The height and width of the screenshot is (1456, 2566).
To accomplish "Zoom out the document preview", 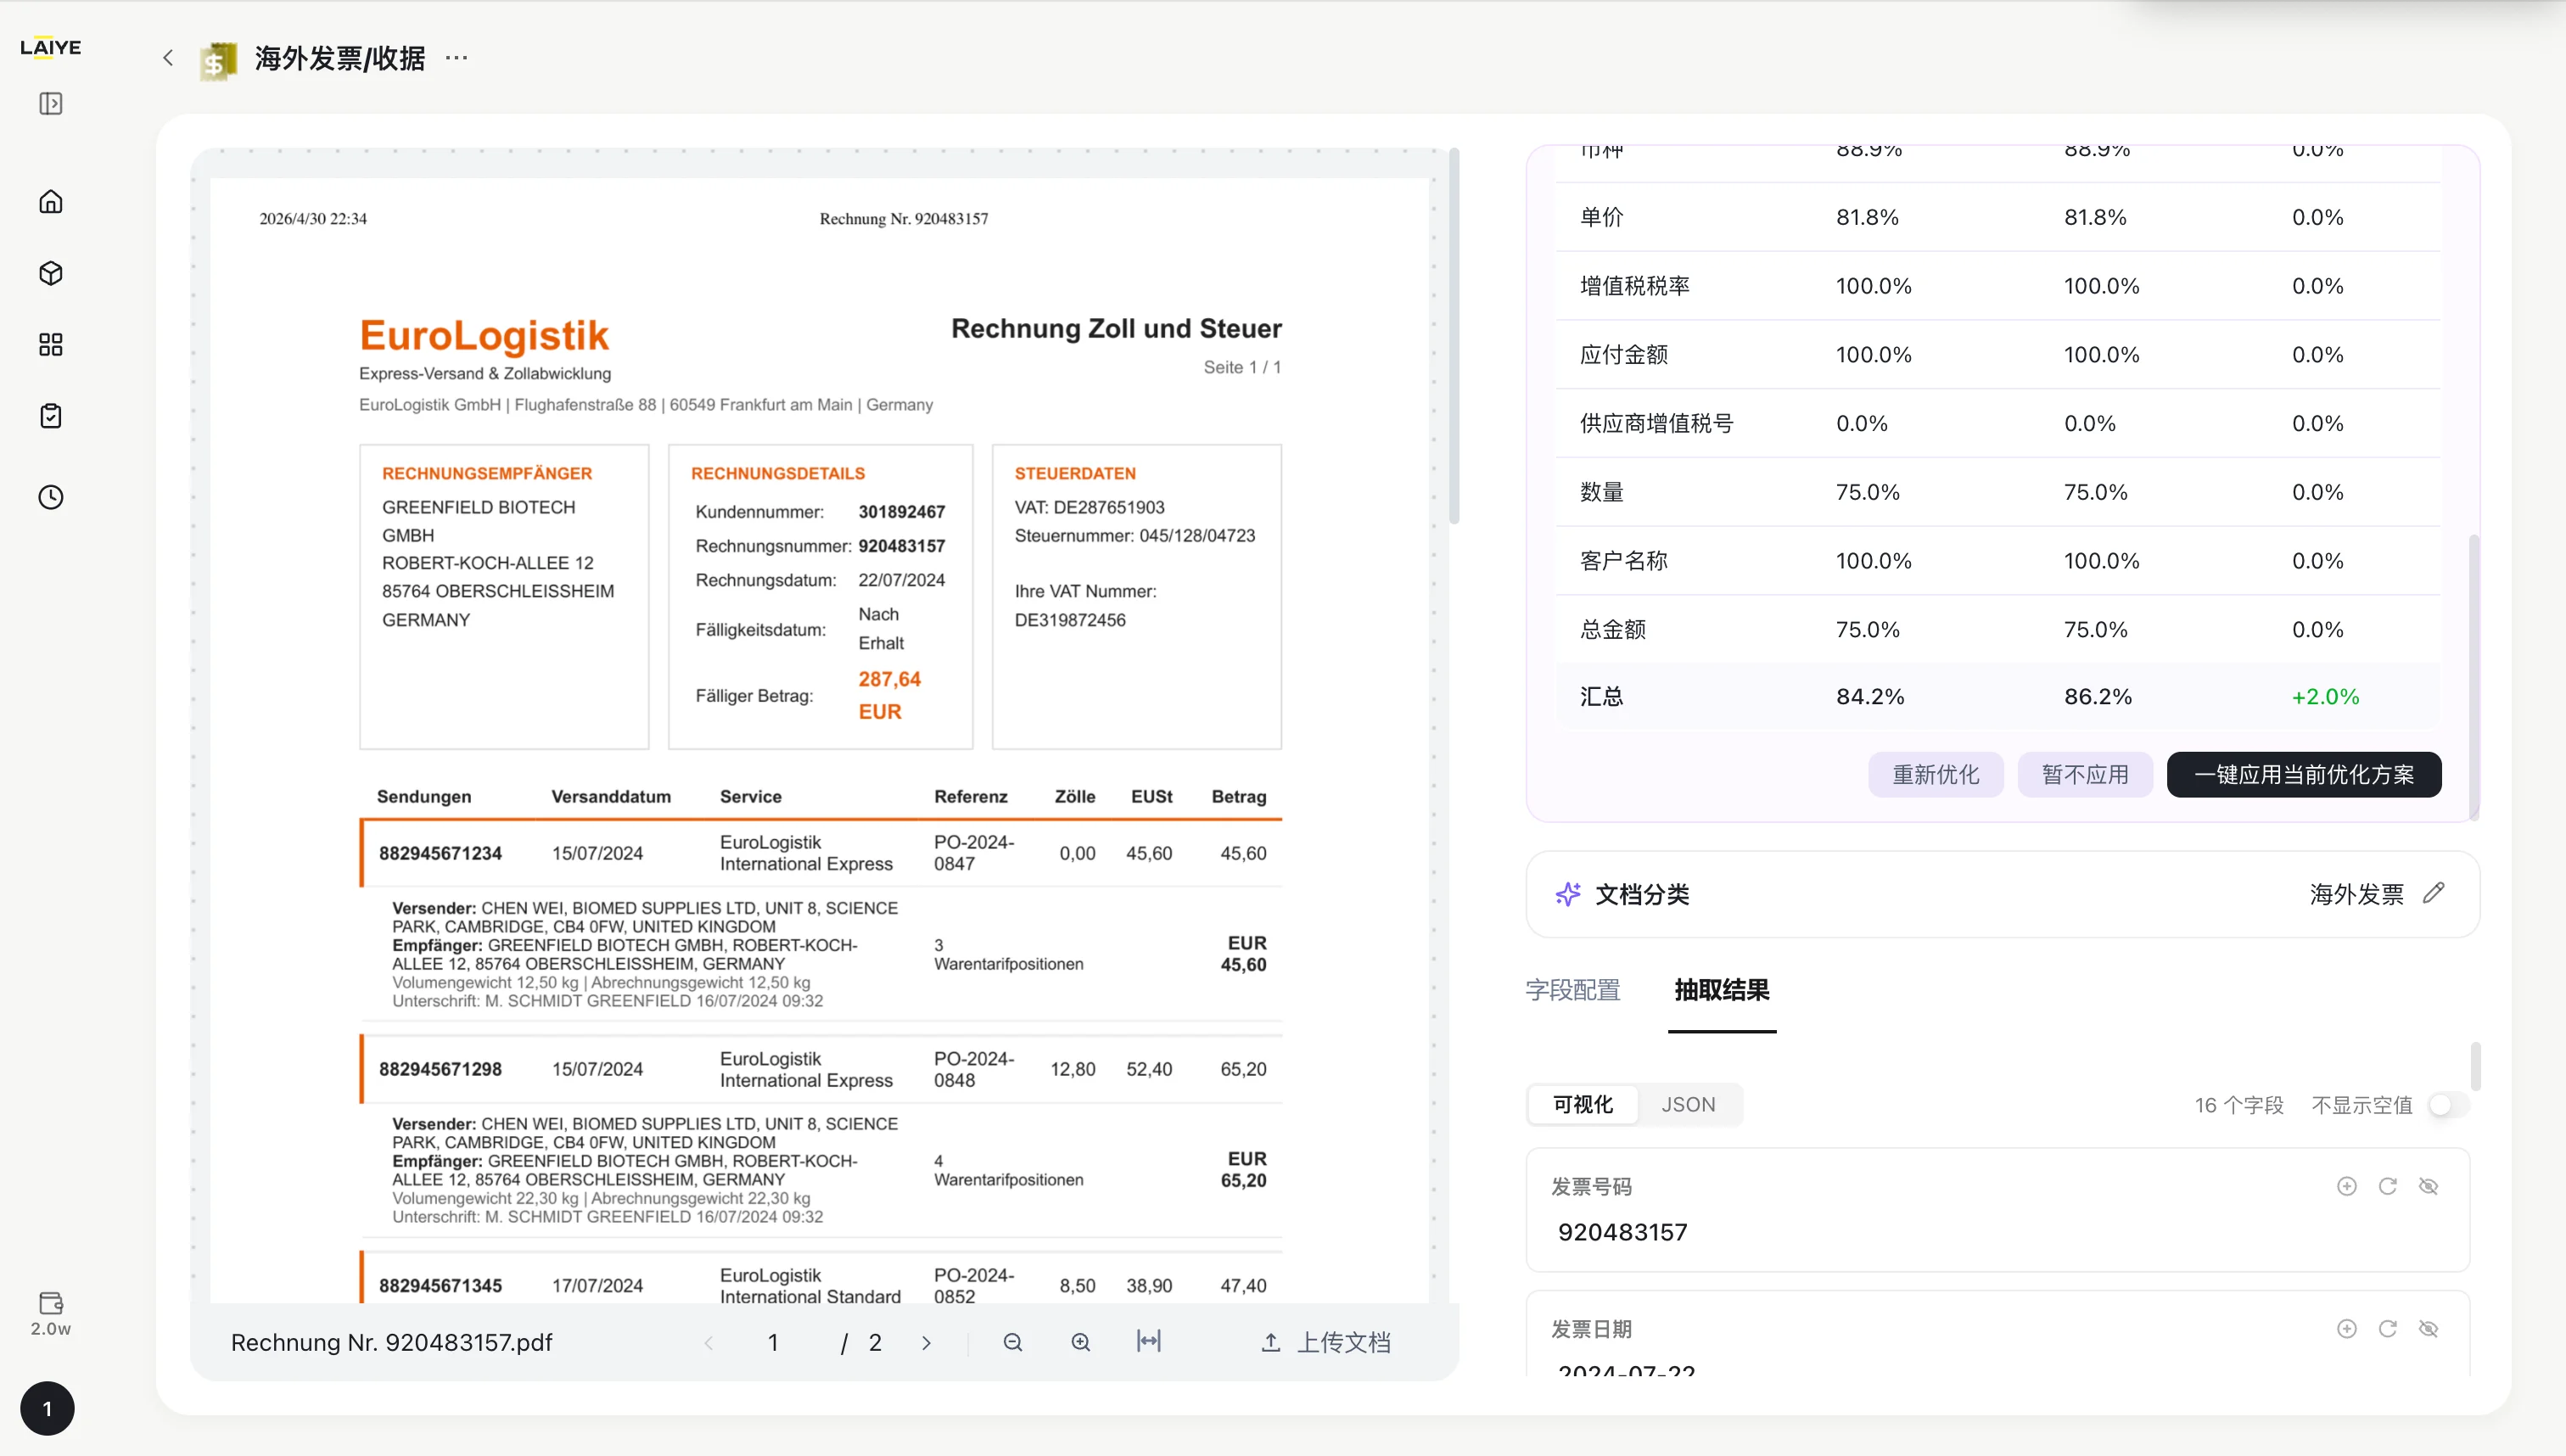I will (1013, 1342).
